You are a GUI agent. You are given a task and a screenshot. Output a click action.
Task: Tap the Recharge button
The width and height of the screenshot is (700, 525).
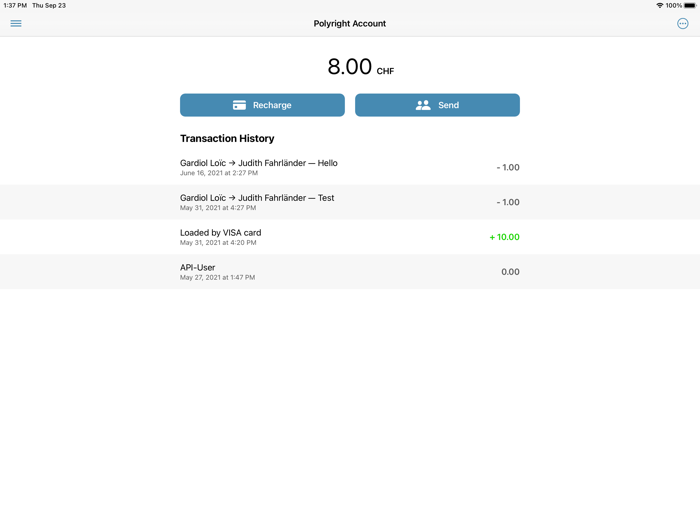[x=262, y=105]
